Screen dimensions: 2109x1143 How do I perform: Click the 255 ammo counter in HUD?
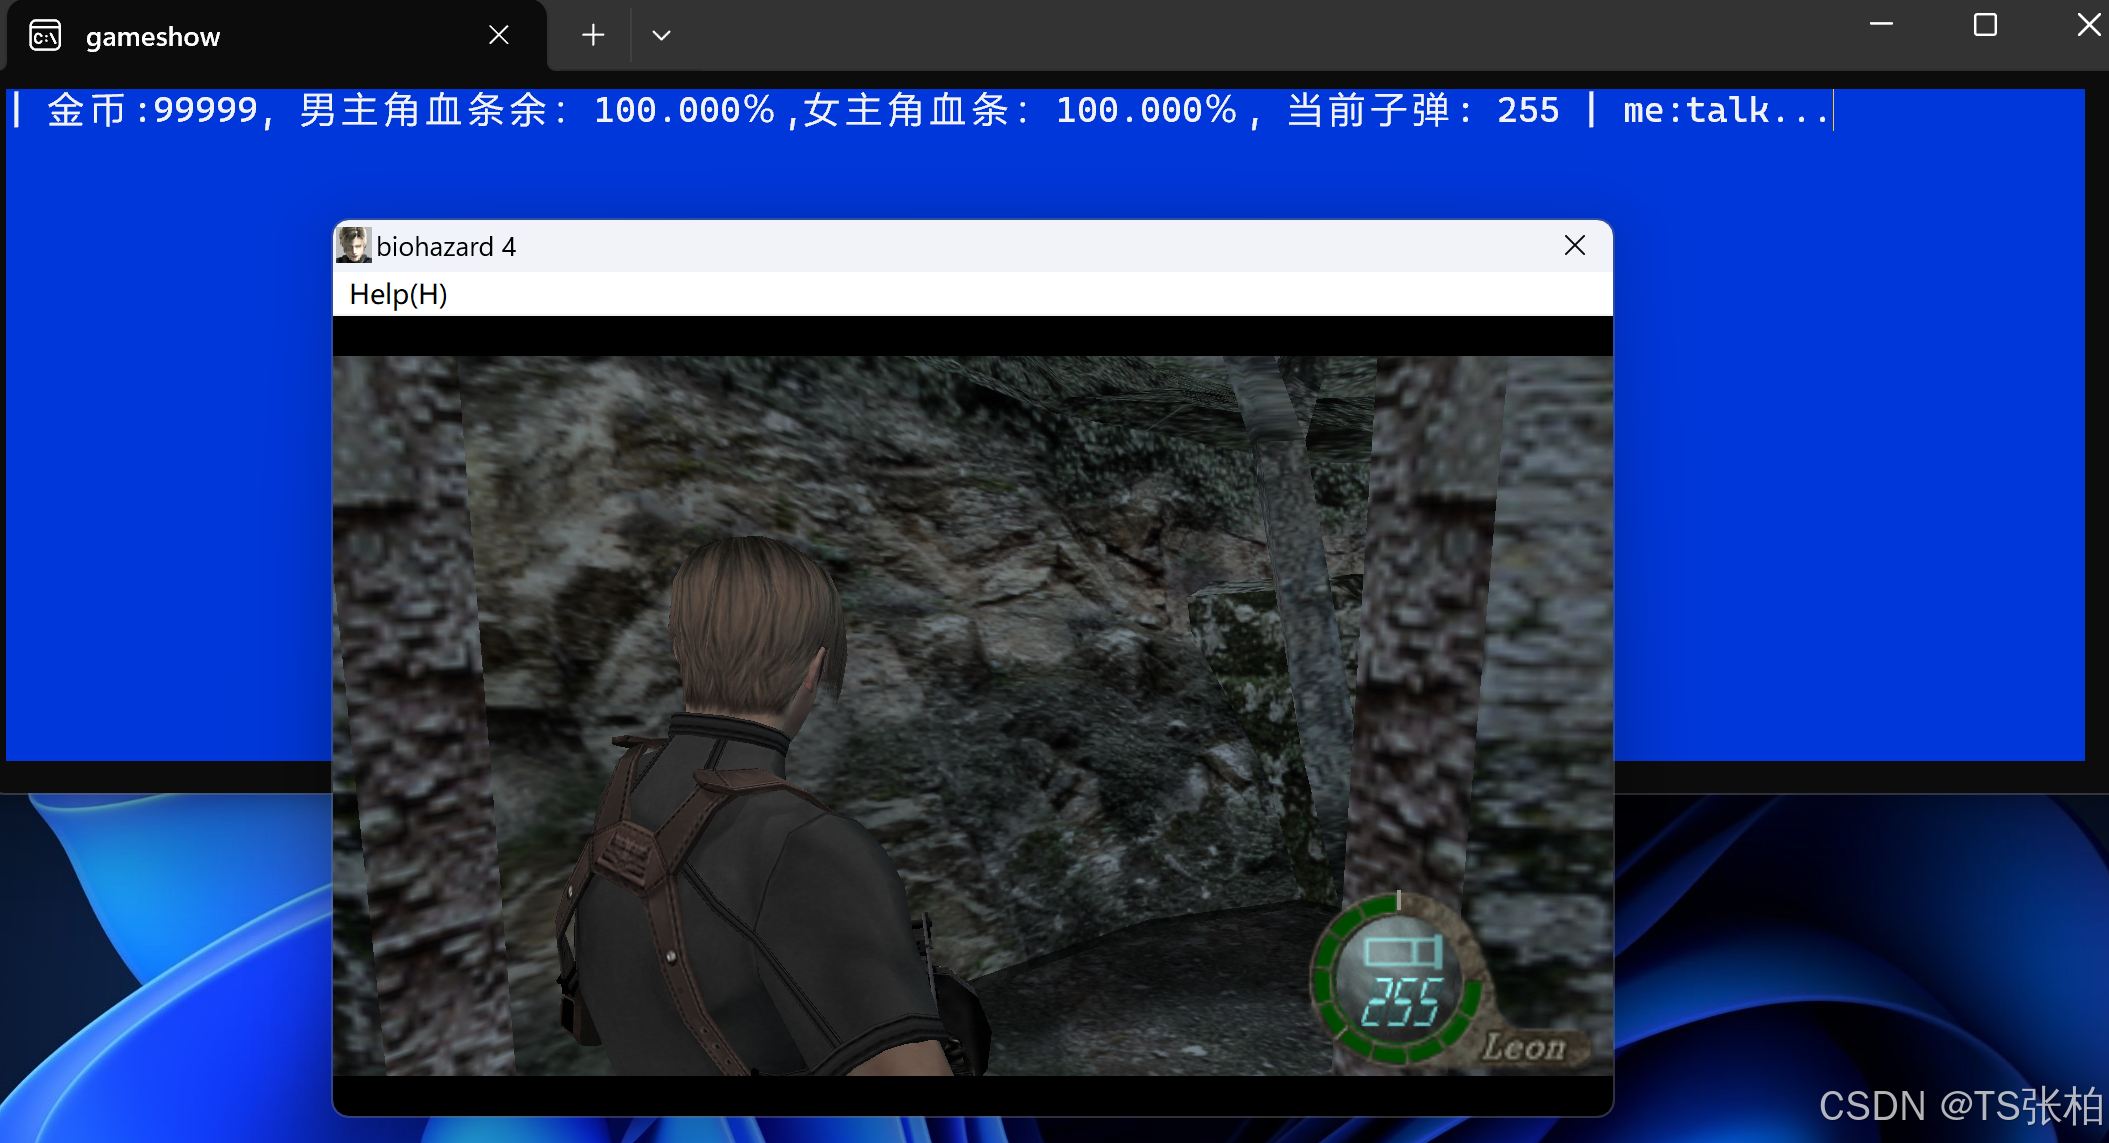[x=1402, y=1003]
